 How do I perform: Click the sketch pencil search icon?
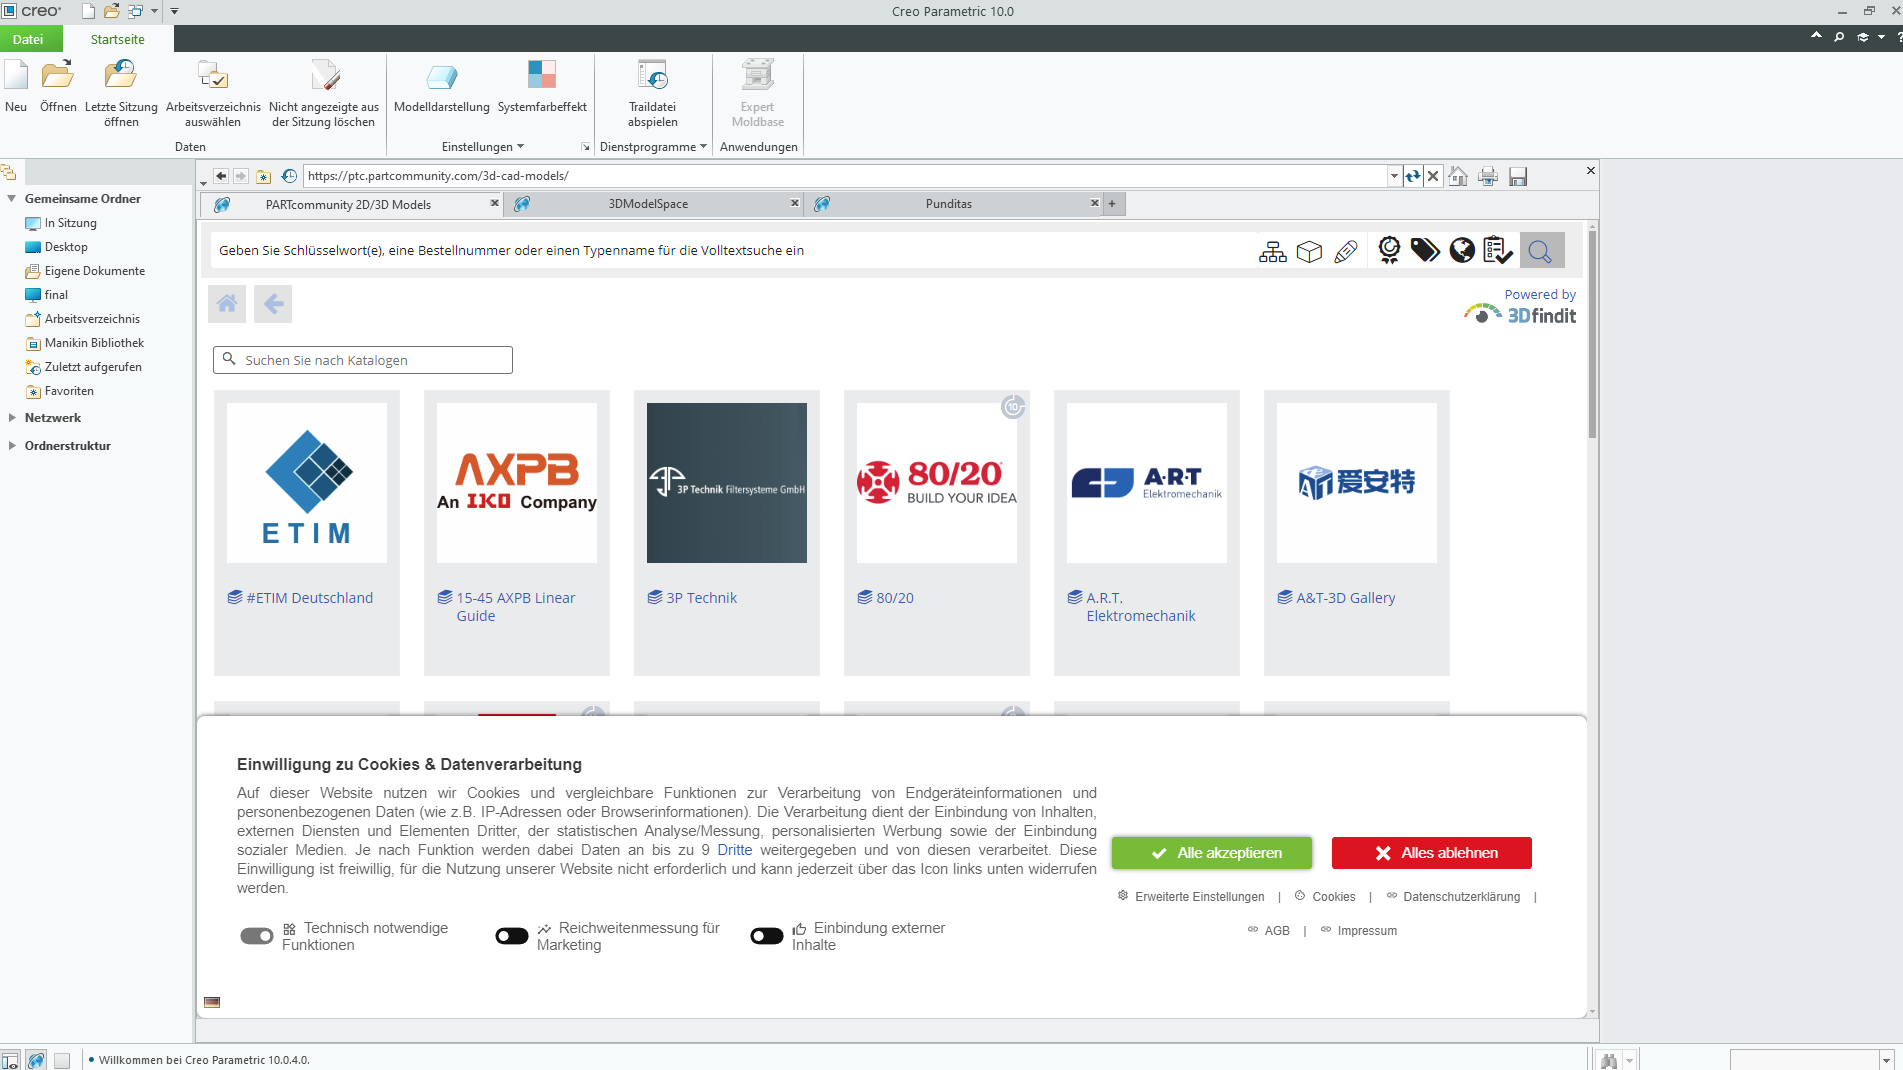1346,251
